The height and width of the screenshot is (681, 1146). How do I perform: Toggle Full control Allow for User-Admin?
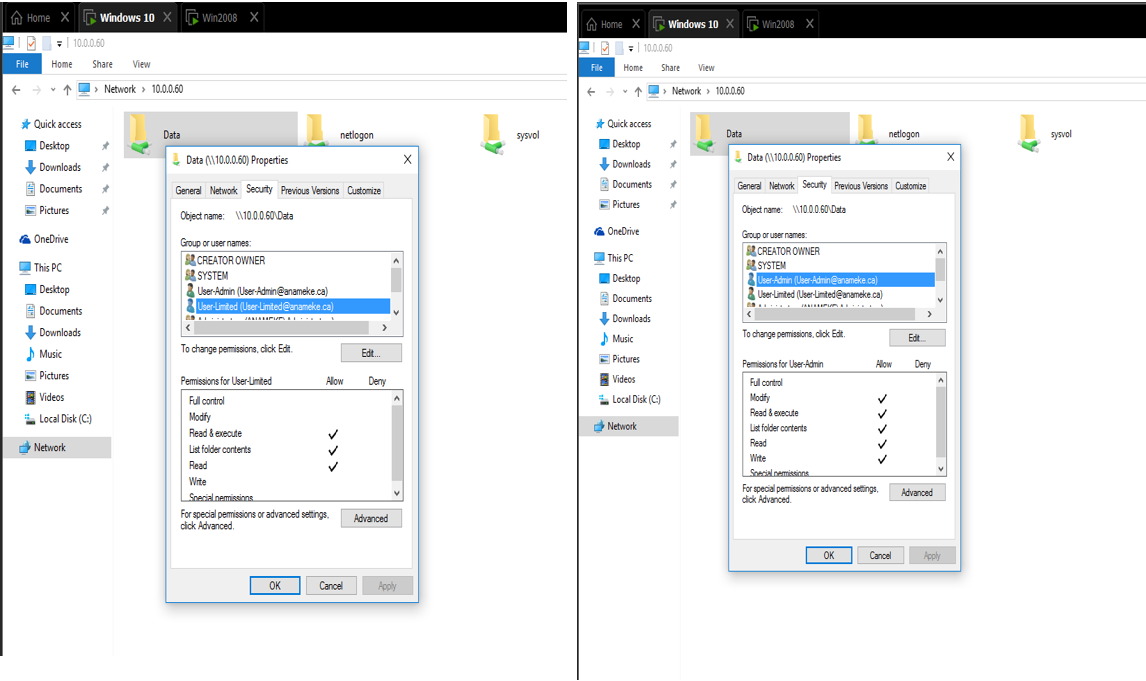point(884,382)
